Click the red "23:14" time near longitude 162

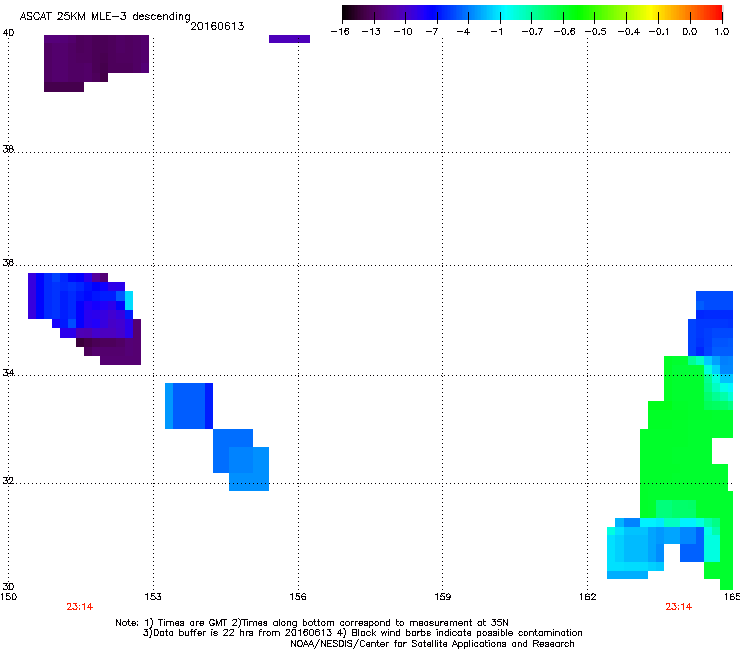pyautogui.click(x=679, y=607)
